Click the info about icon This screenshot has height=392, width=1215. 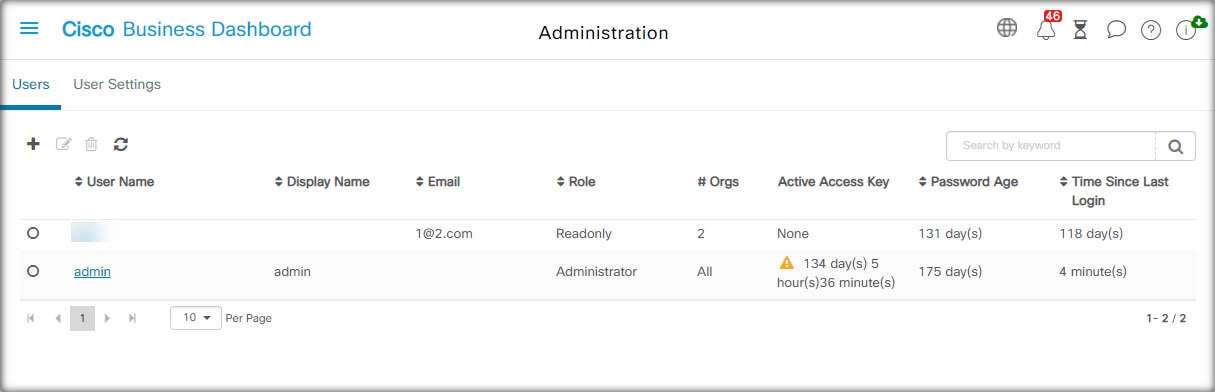(1186, 30)
